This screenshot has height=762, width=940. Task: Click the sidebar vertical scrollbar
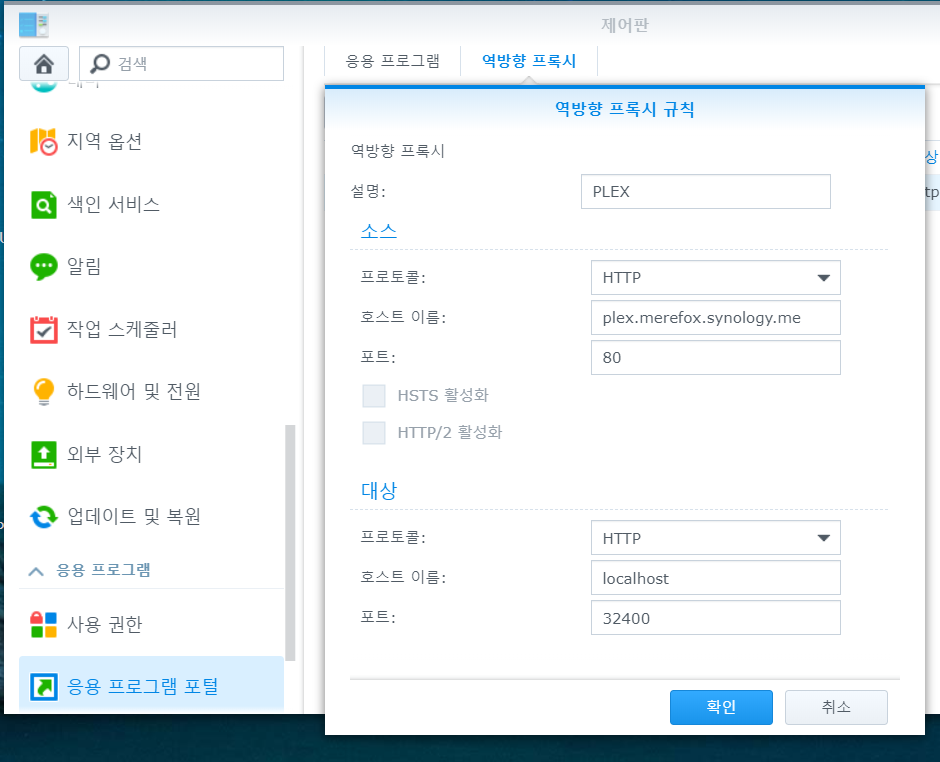290,543
